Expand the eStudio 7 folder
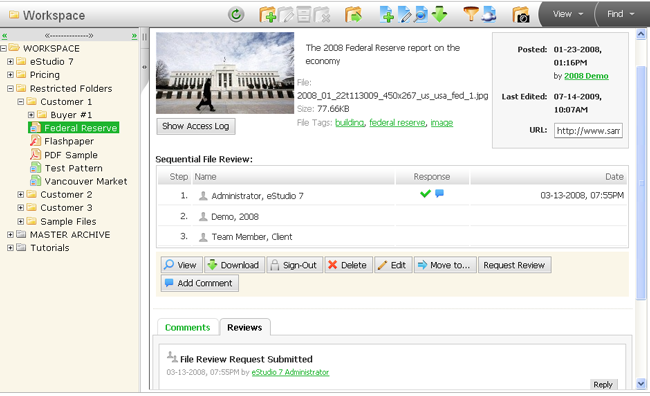The width and height of the screenshot is (650, 396). [x=10, y=62]
